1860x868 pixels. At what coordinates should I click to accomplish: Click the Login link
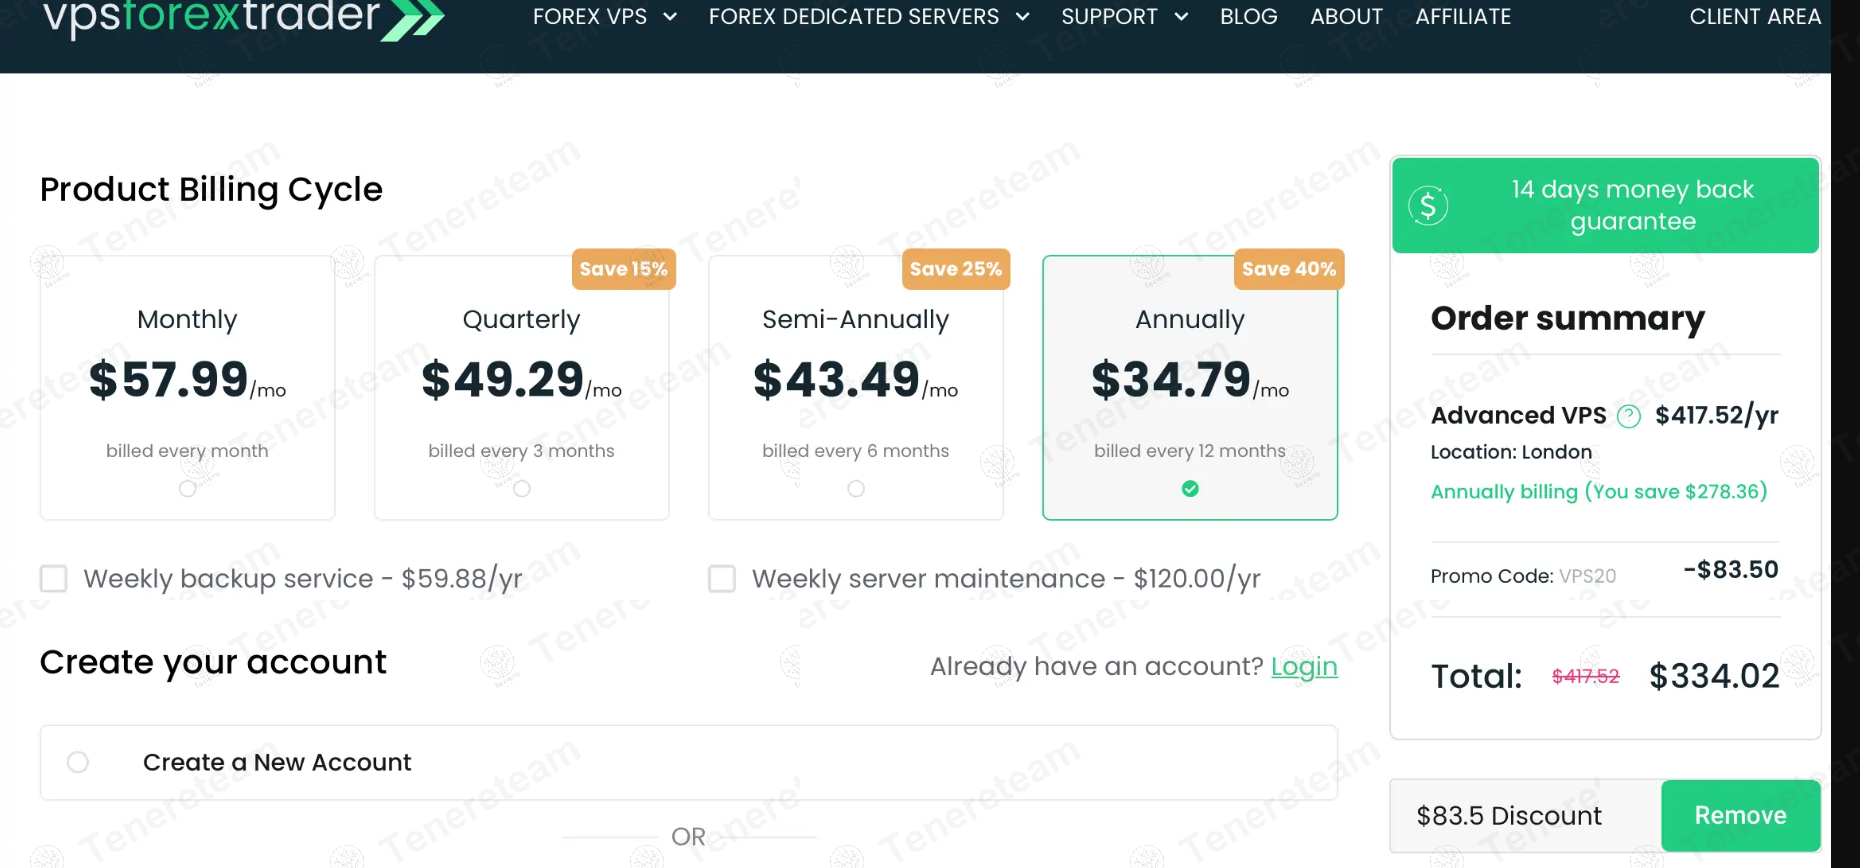pos(1304,666)
